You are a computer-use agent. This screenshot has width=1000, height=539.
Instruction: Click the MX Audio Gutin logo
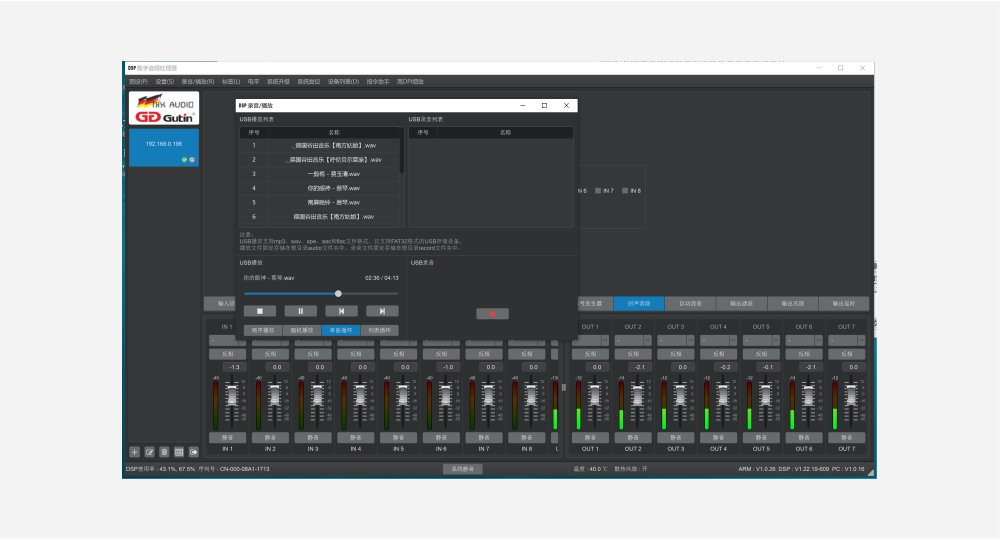pos(164,108)
